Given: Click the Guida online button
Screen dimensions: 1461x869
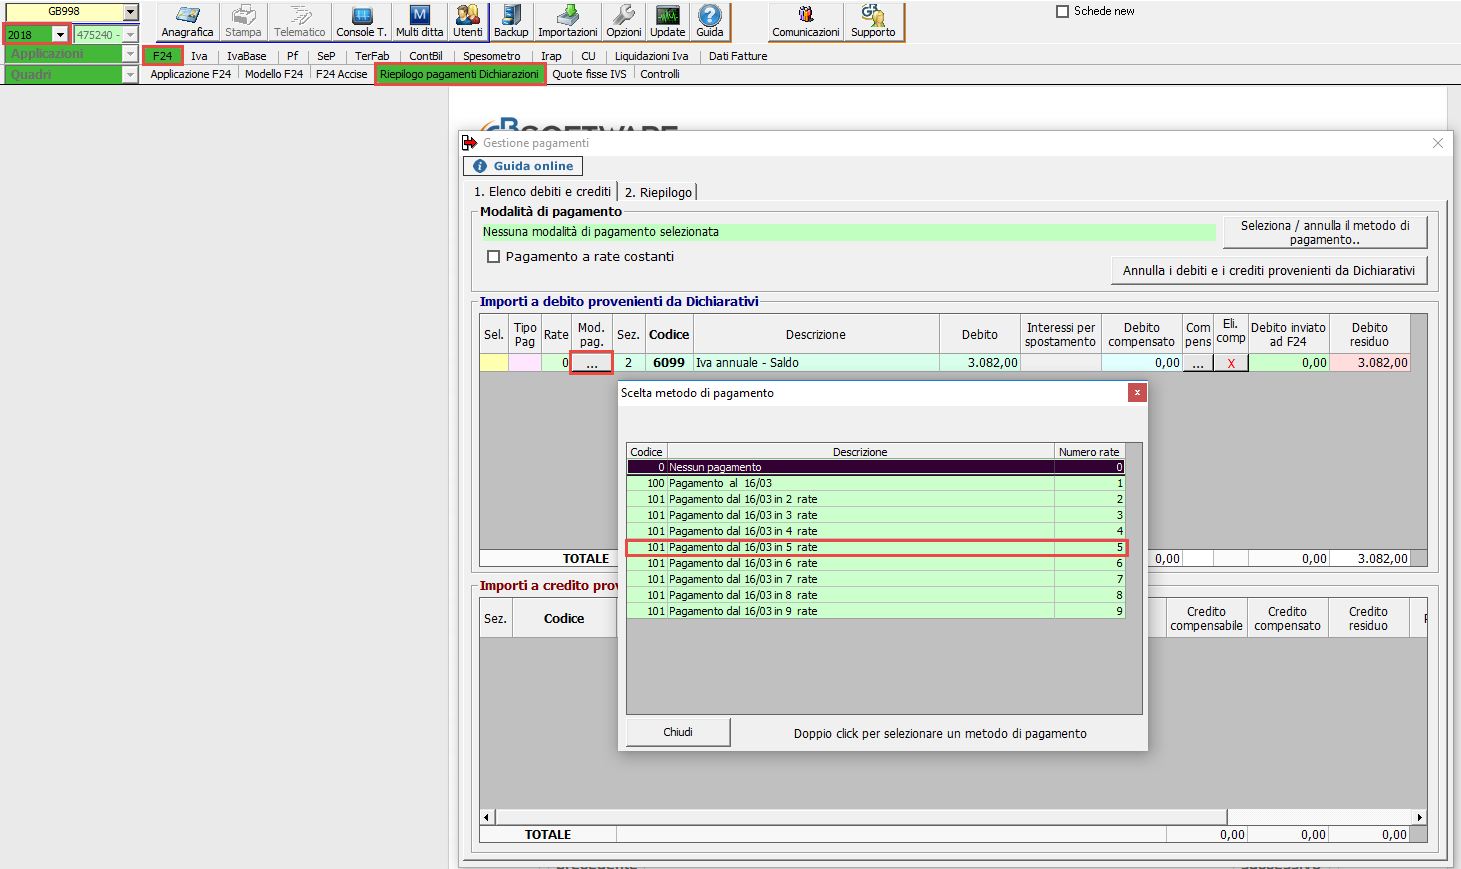Looking at the screenshot, I should pos(523,166).
